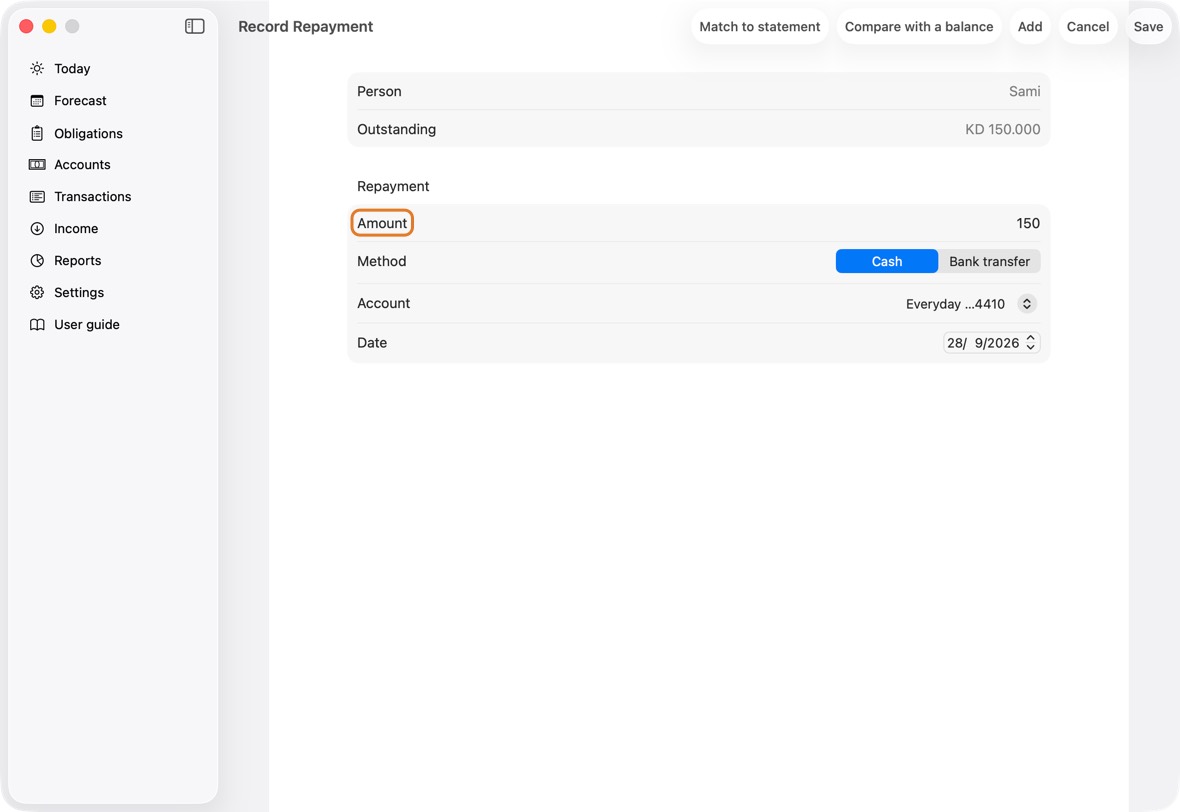Open the User guide
This screenshot has height=812, width=1180.
pos(87,324)
